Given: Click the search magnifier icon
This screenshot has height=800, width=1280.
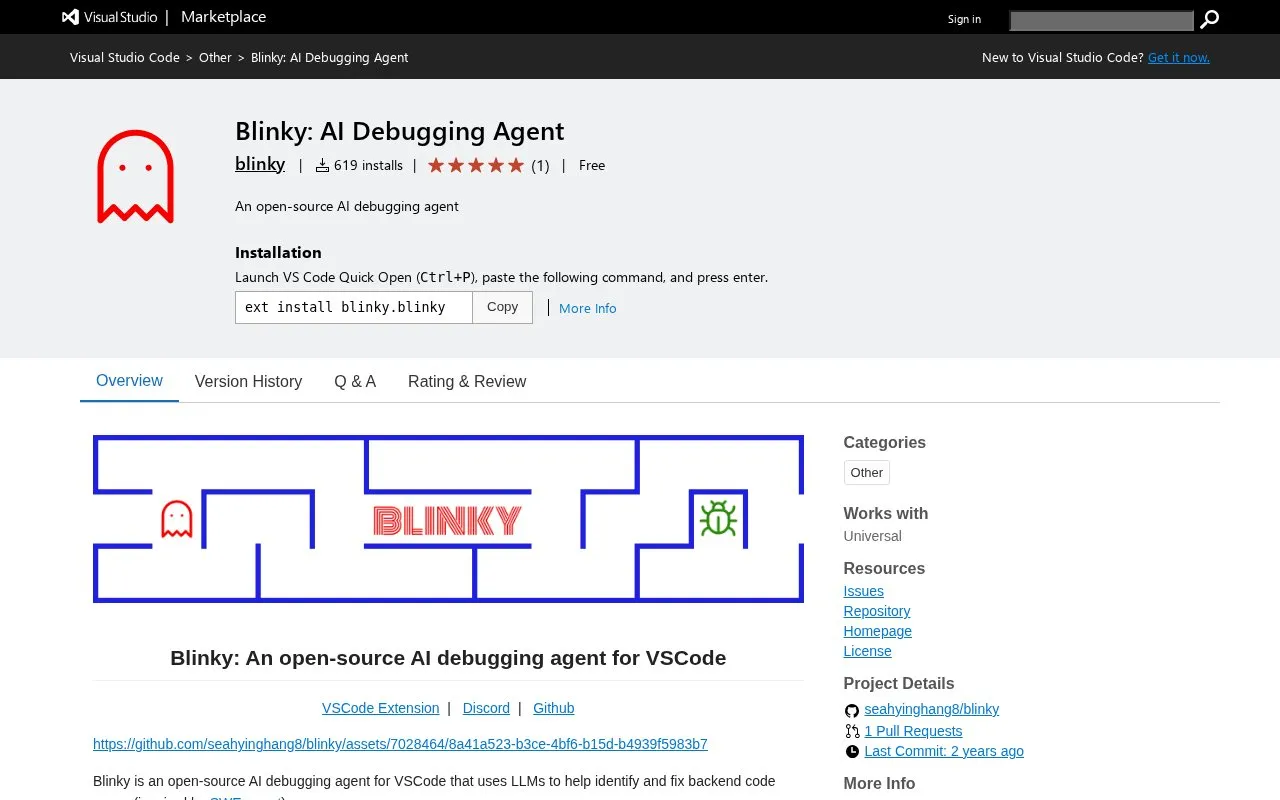Looking at the screenshot, I should coord(1209,19).
